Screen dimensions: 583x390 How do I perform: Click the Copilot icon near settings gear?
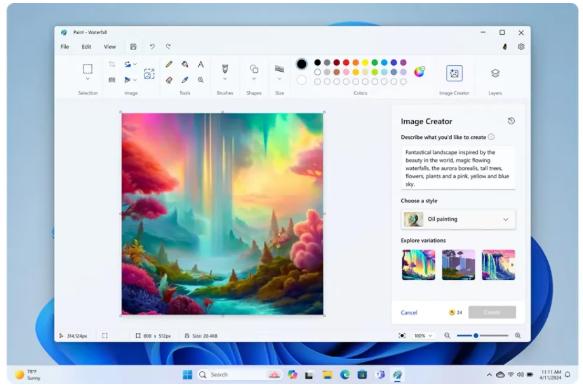click(505, 46)
